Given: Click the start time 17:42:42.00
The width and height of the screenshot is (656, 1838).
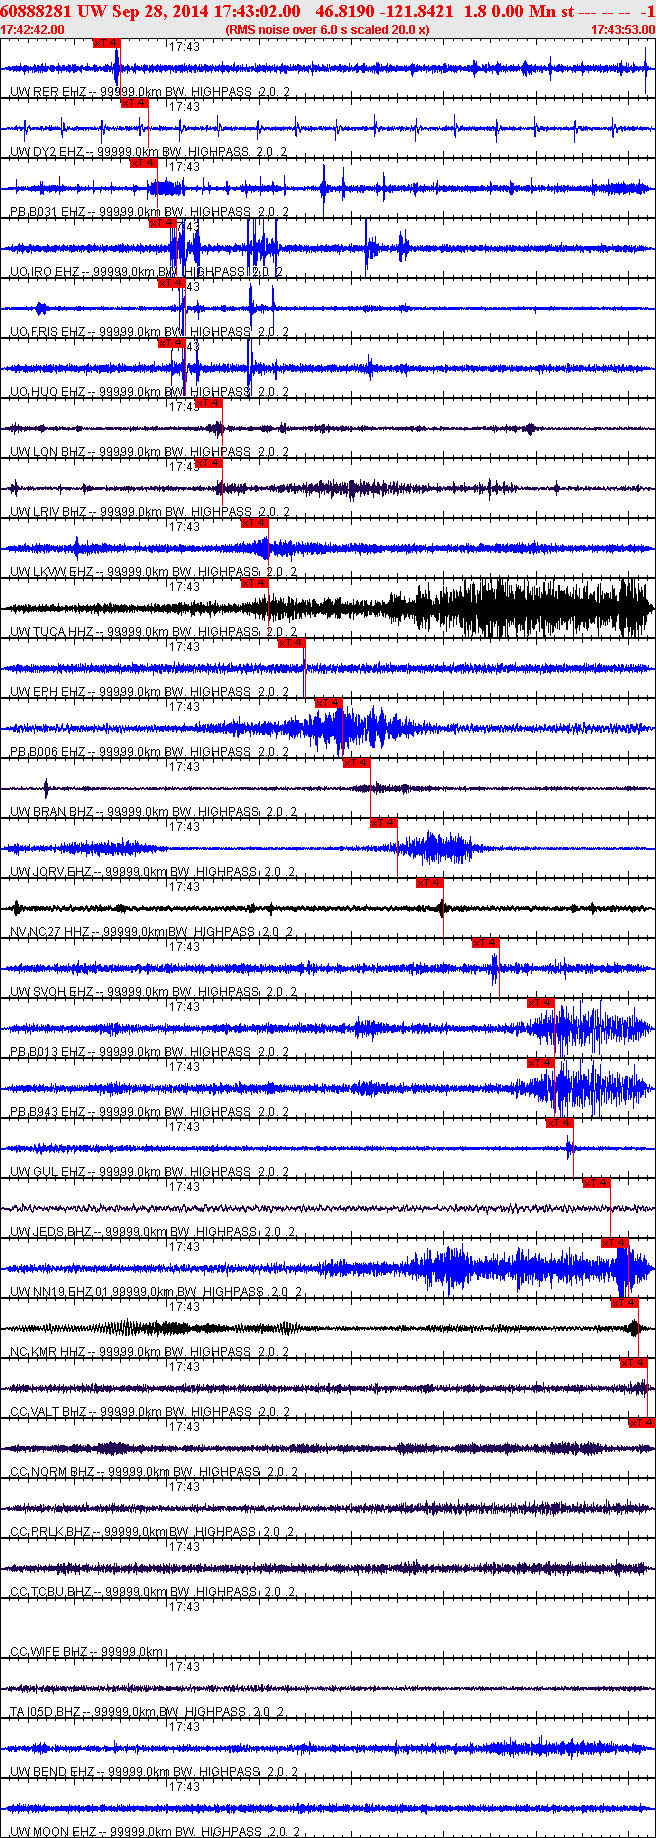Looking at the screenshot, I should click(33, 30).
